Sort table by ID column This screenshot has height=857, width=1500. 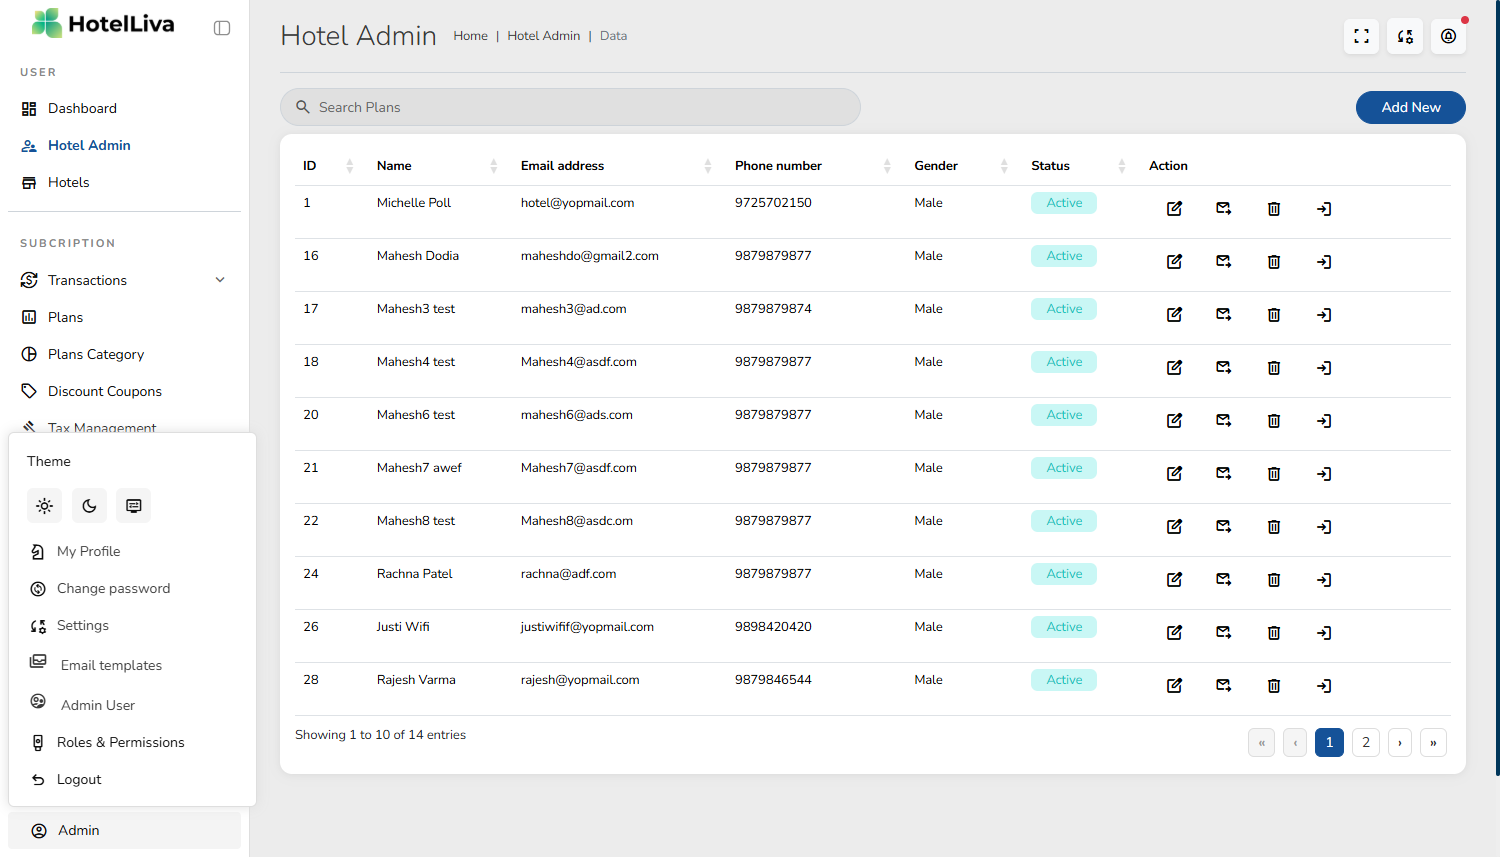coord(349,166)
